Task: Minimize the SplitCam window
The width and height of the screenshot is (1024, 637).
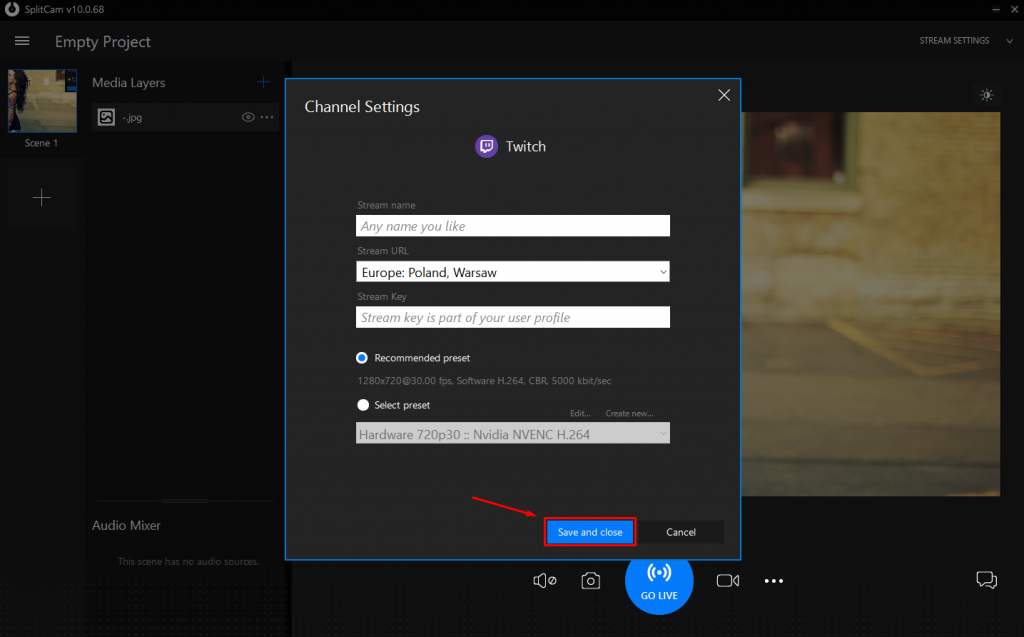Action: pyautogui.click(x=995, y=9)
